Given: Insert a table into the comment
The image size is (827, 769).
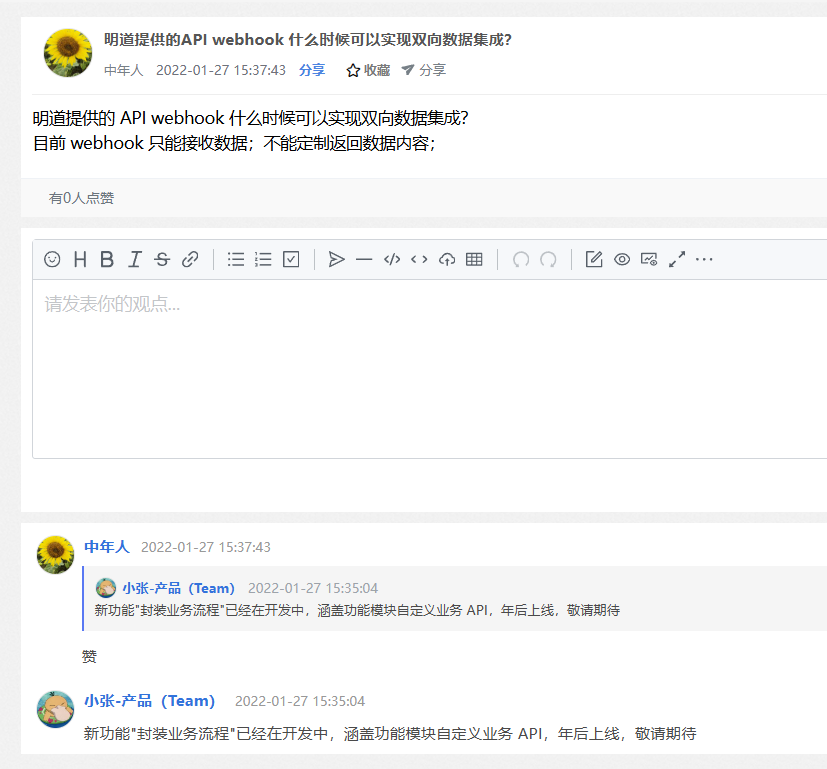Looking at the screenshot, I should click(x=473, y=259).
